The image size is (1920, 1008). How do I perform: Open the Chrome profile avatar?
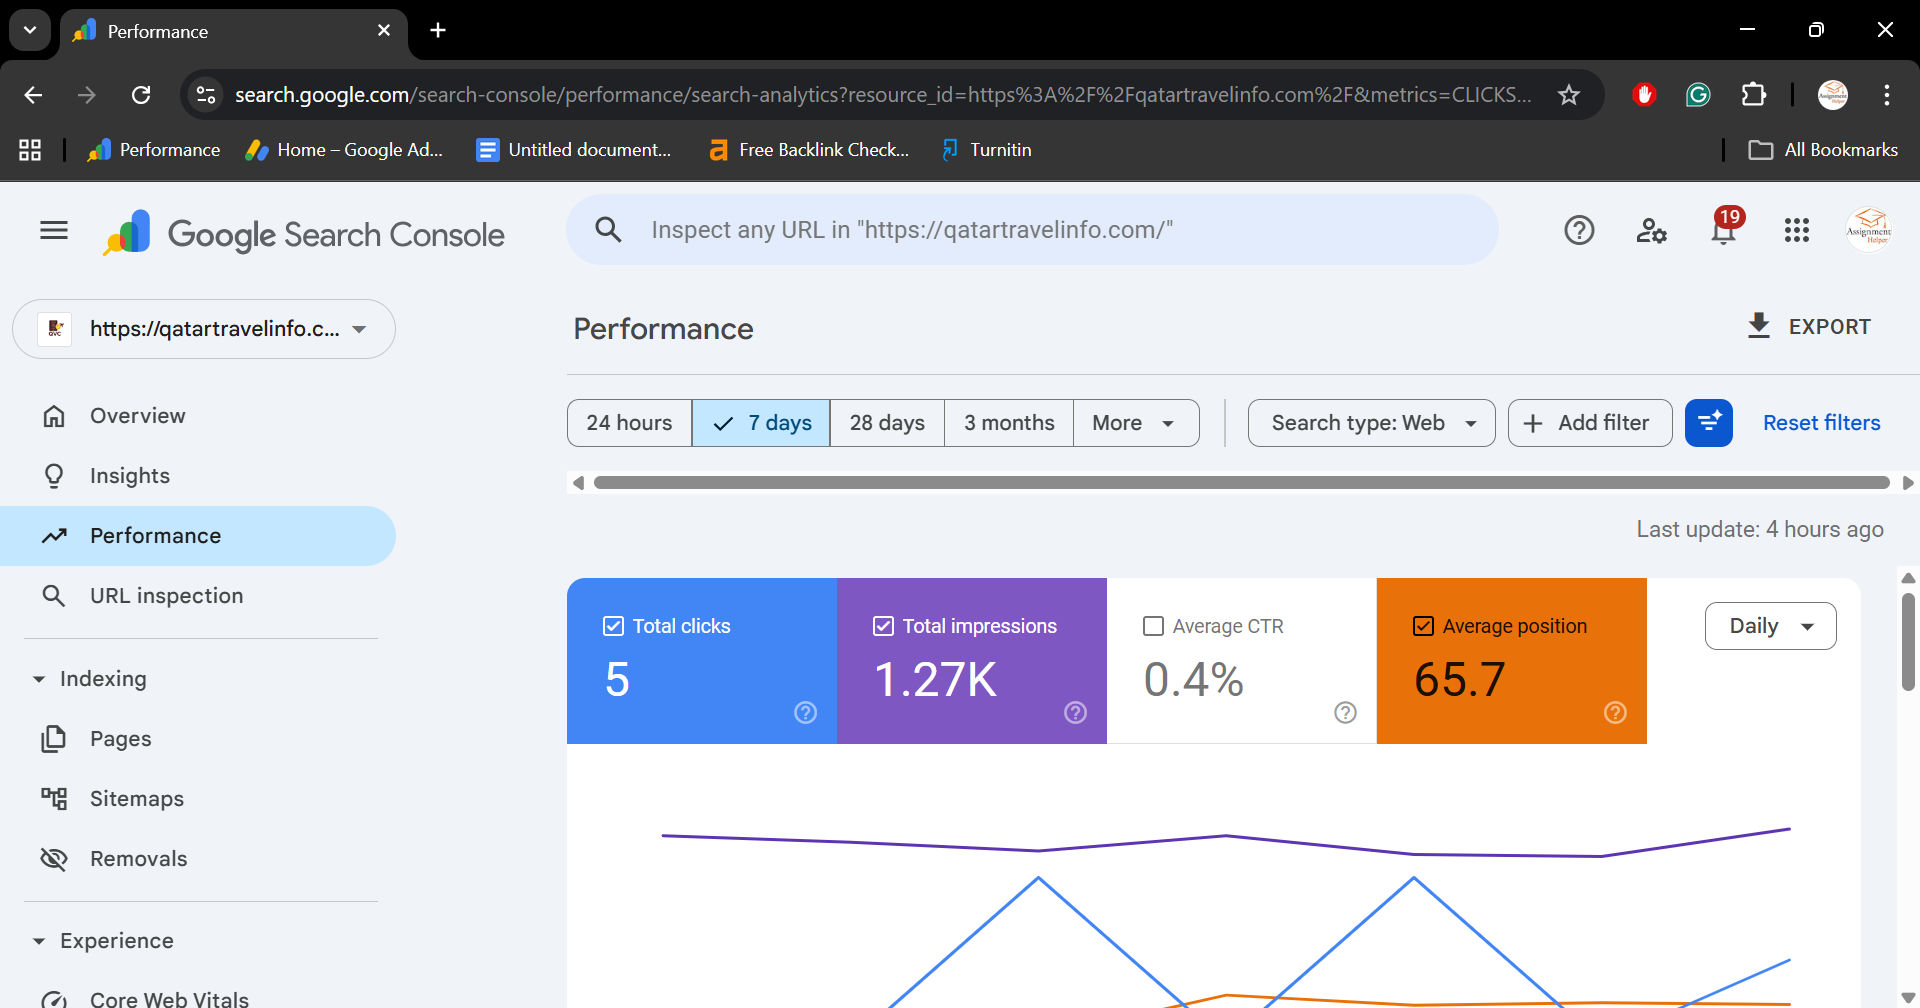[x=1833, y=95]
